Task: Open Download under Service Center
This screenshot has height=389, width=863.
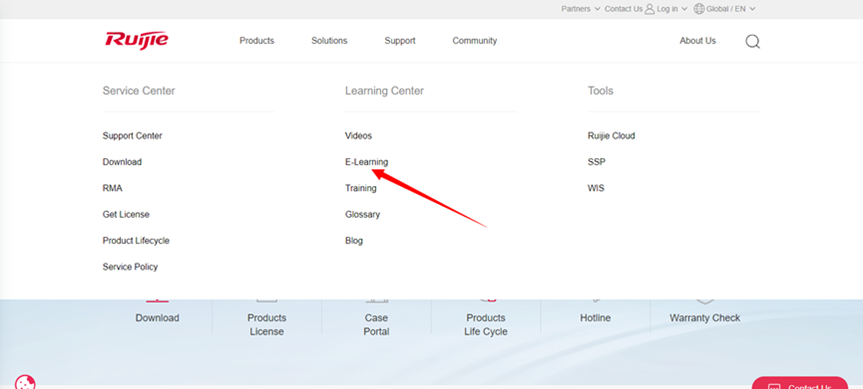Action: point(122,162)
